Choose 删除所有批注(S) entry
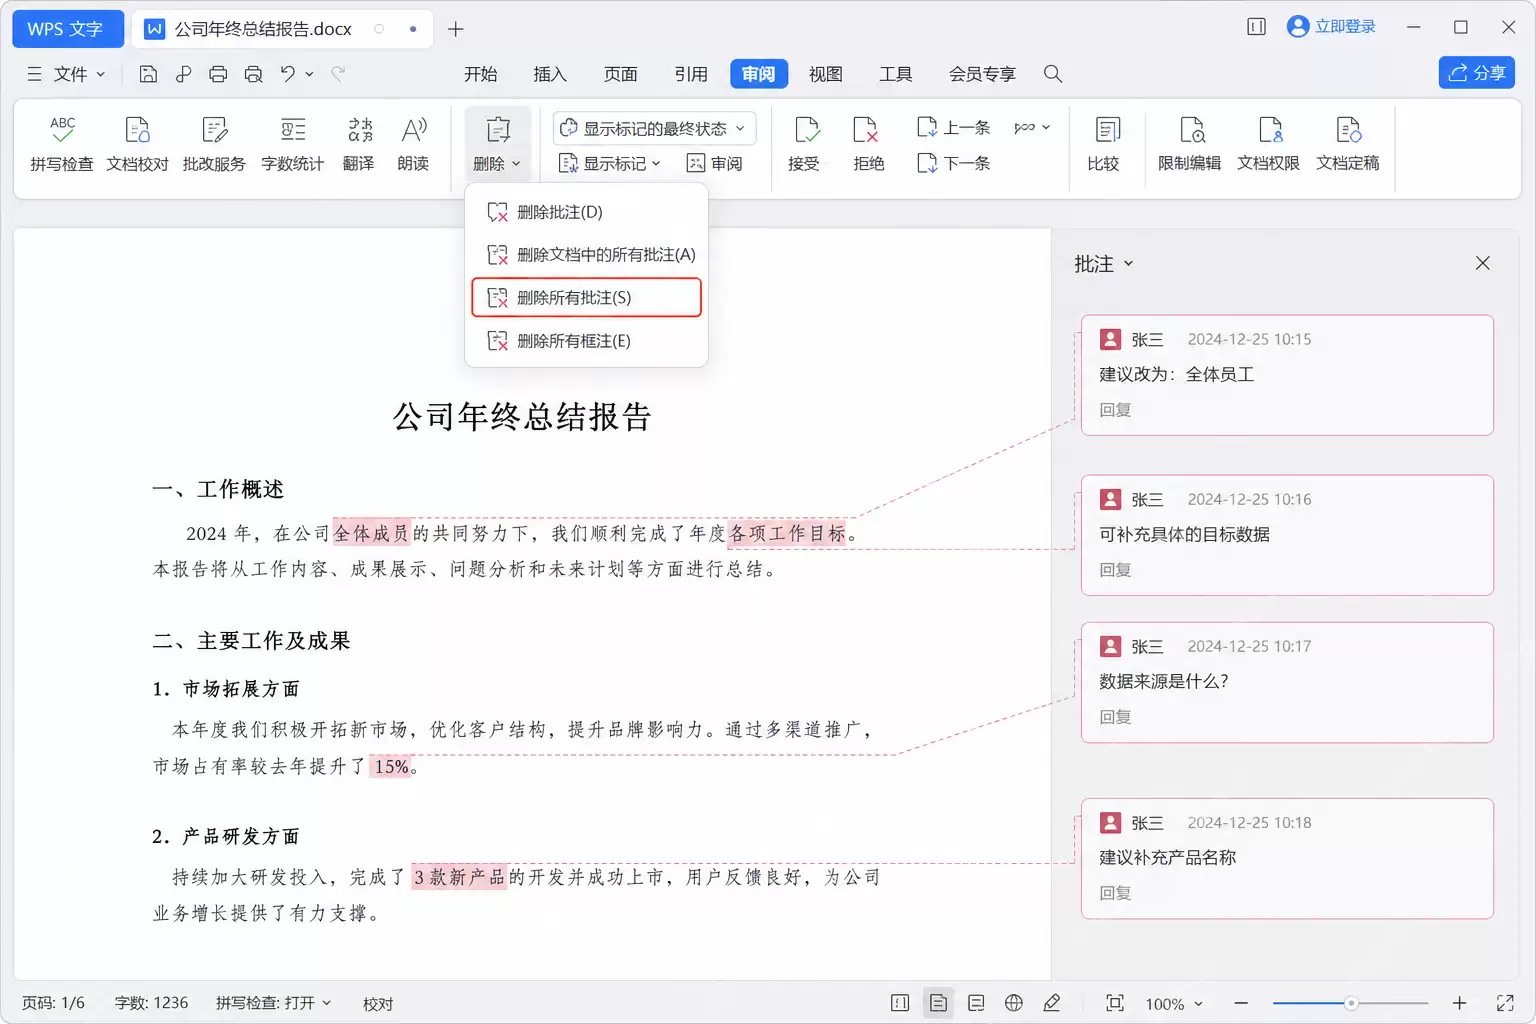This screenshot has width=1536, height=1024. coord(586,298)
